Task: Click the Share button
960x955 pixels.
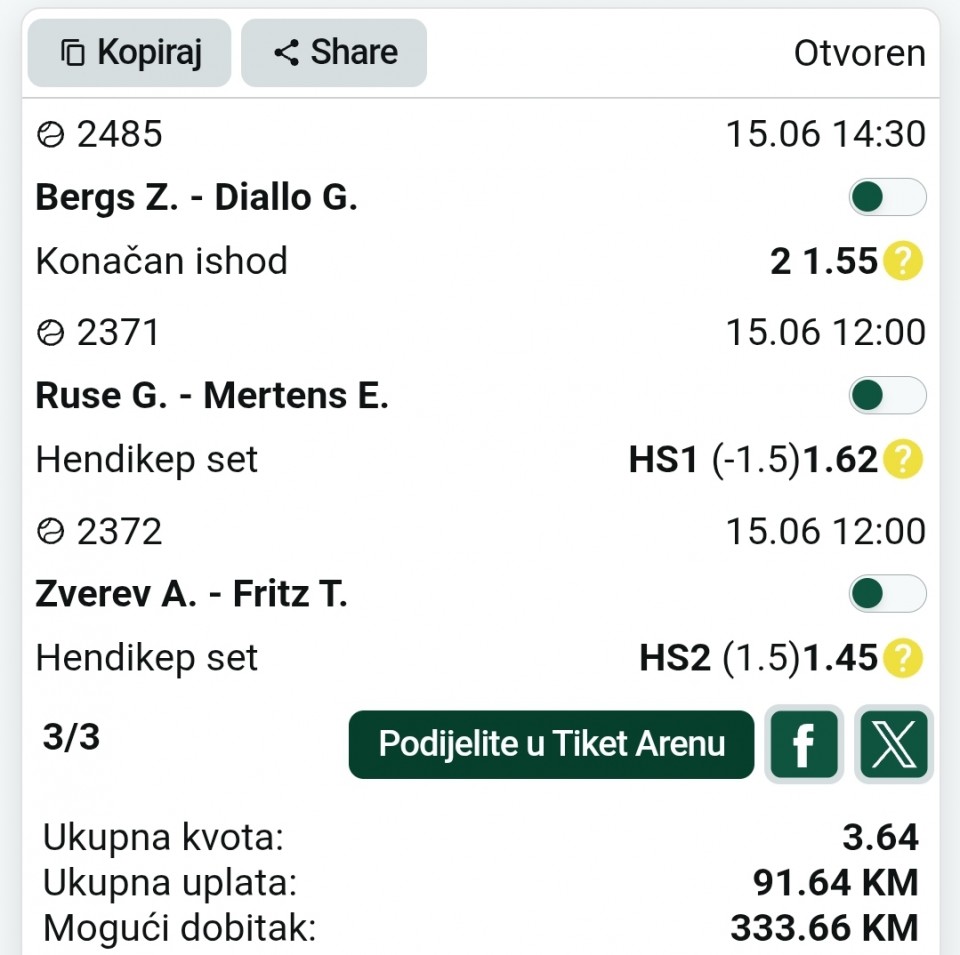Action: 334,53
